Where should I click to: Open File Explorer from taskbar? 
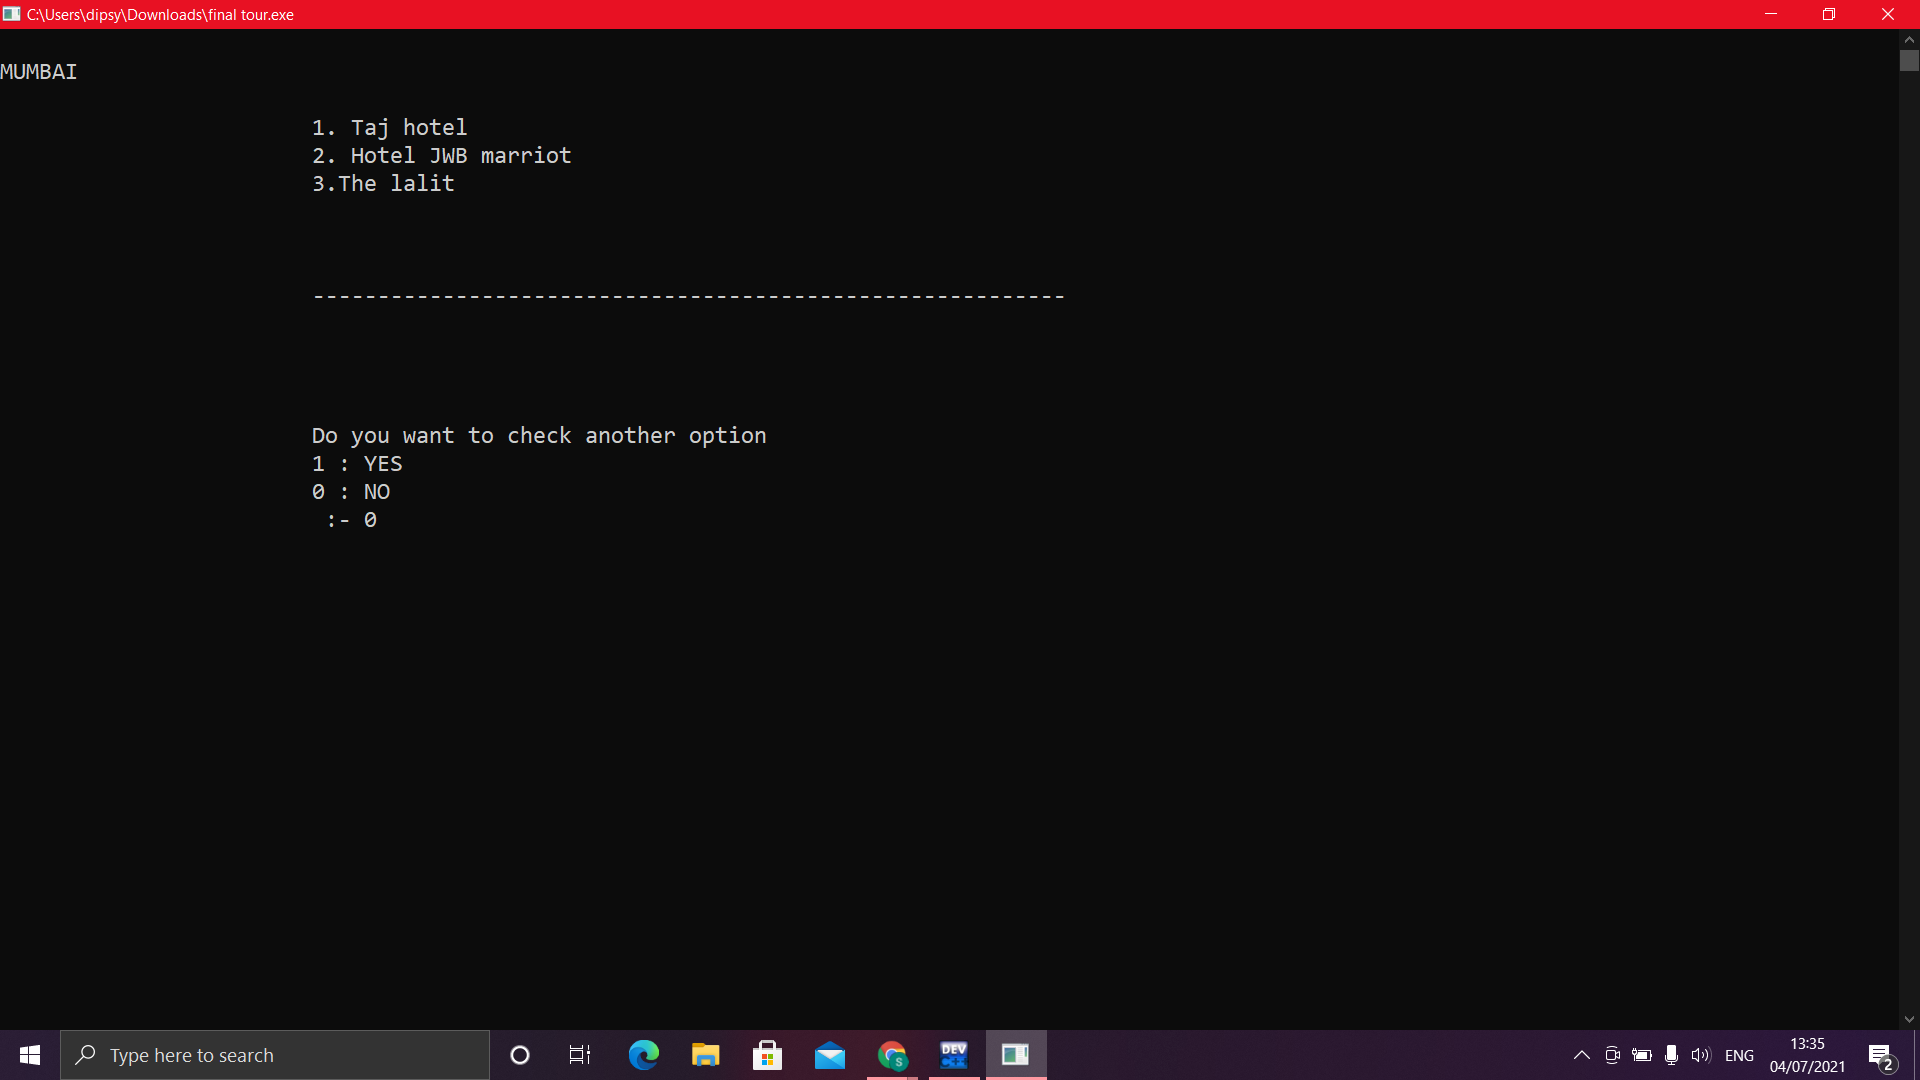pyautogui.click(x=706, y=1055)
